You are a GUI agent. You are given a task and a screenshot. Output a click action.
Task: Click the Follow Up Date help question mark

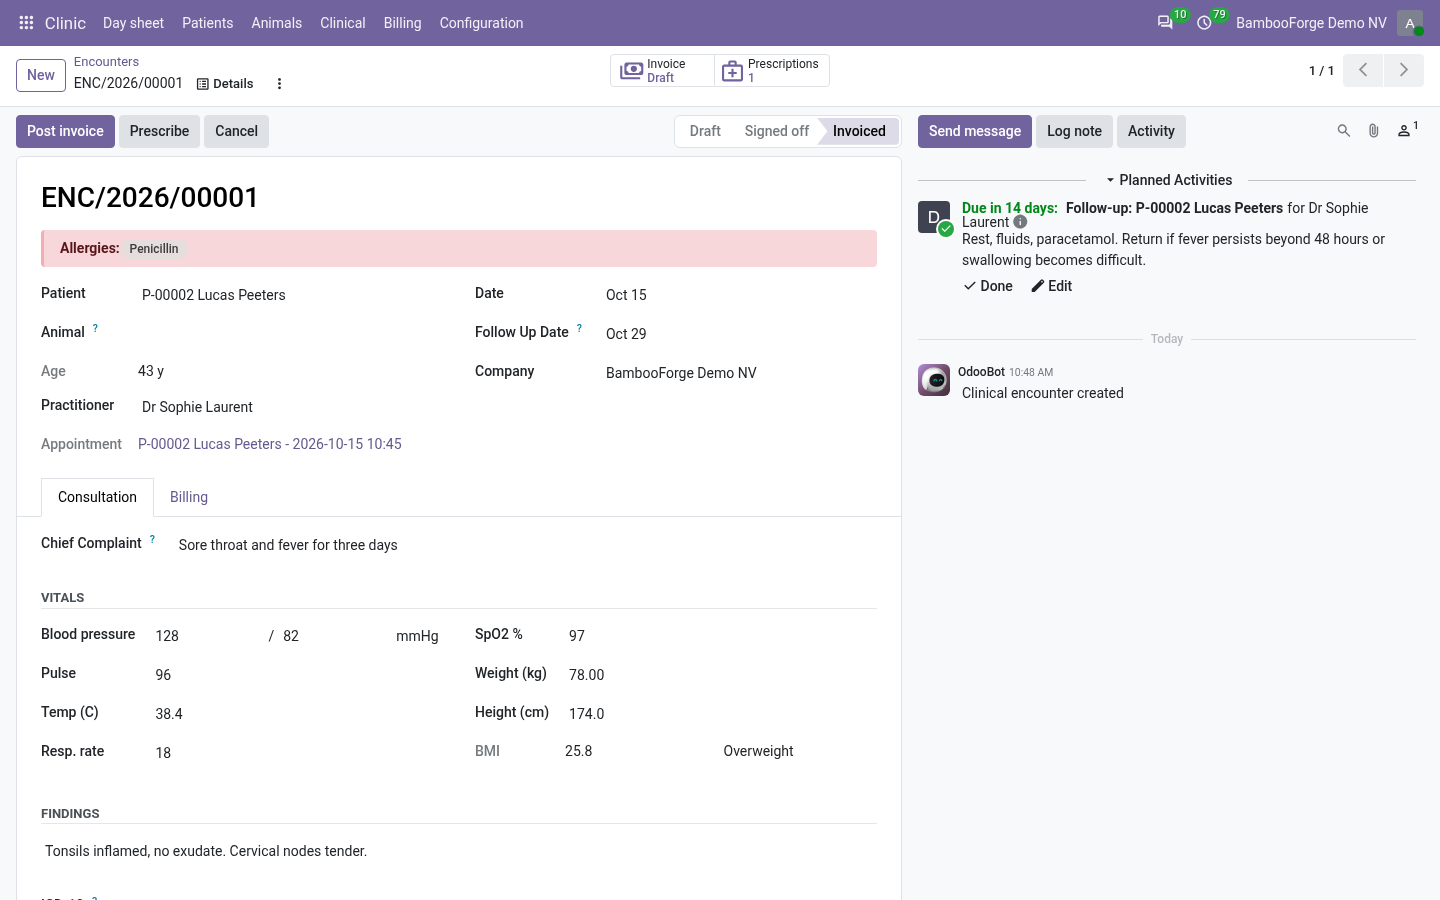(x=579, y=328)
